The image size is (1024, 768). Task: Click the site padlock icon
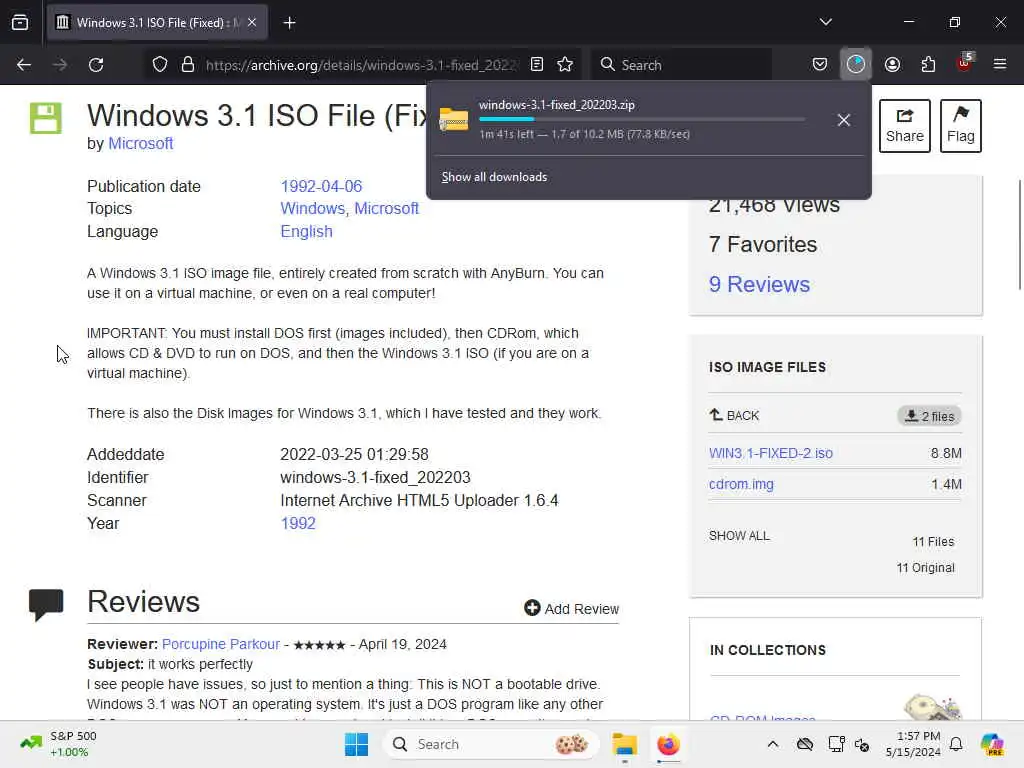[188, 65]
